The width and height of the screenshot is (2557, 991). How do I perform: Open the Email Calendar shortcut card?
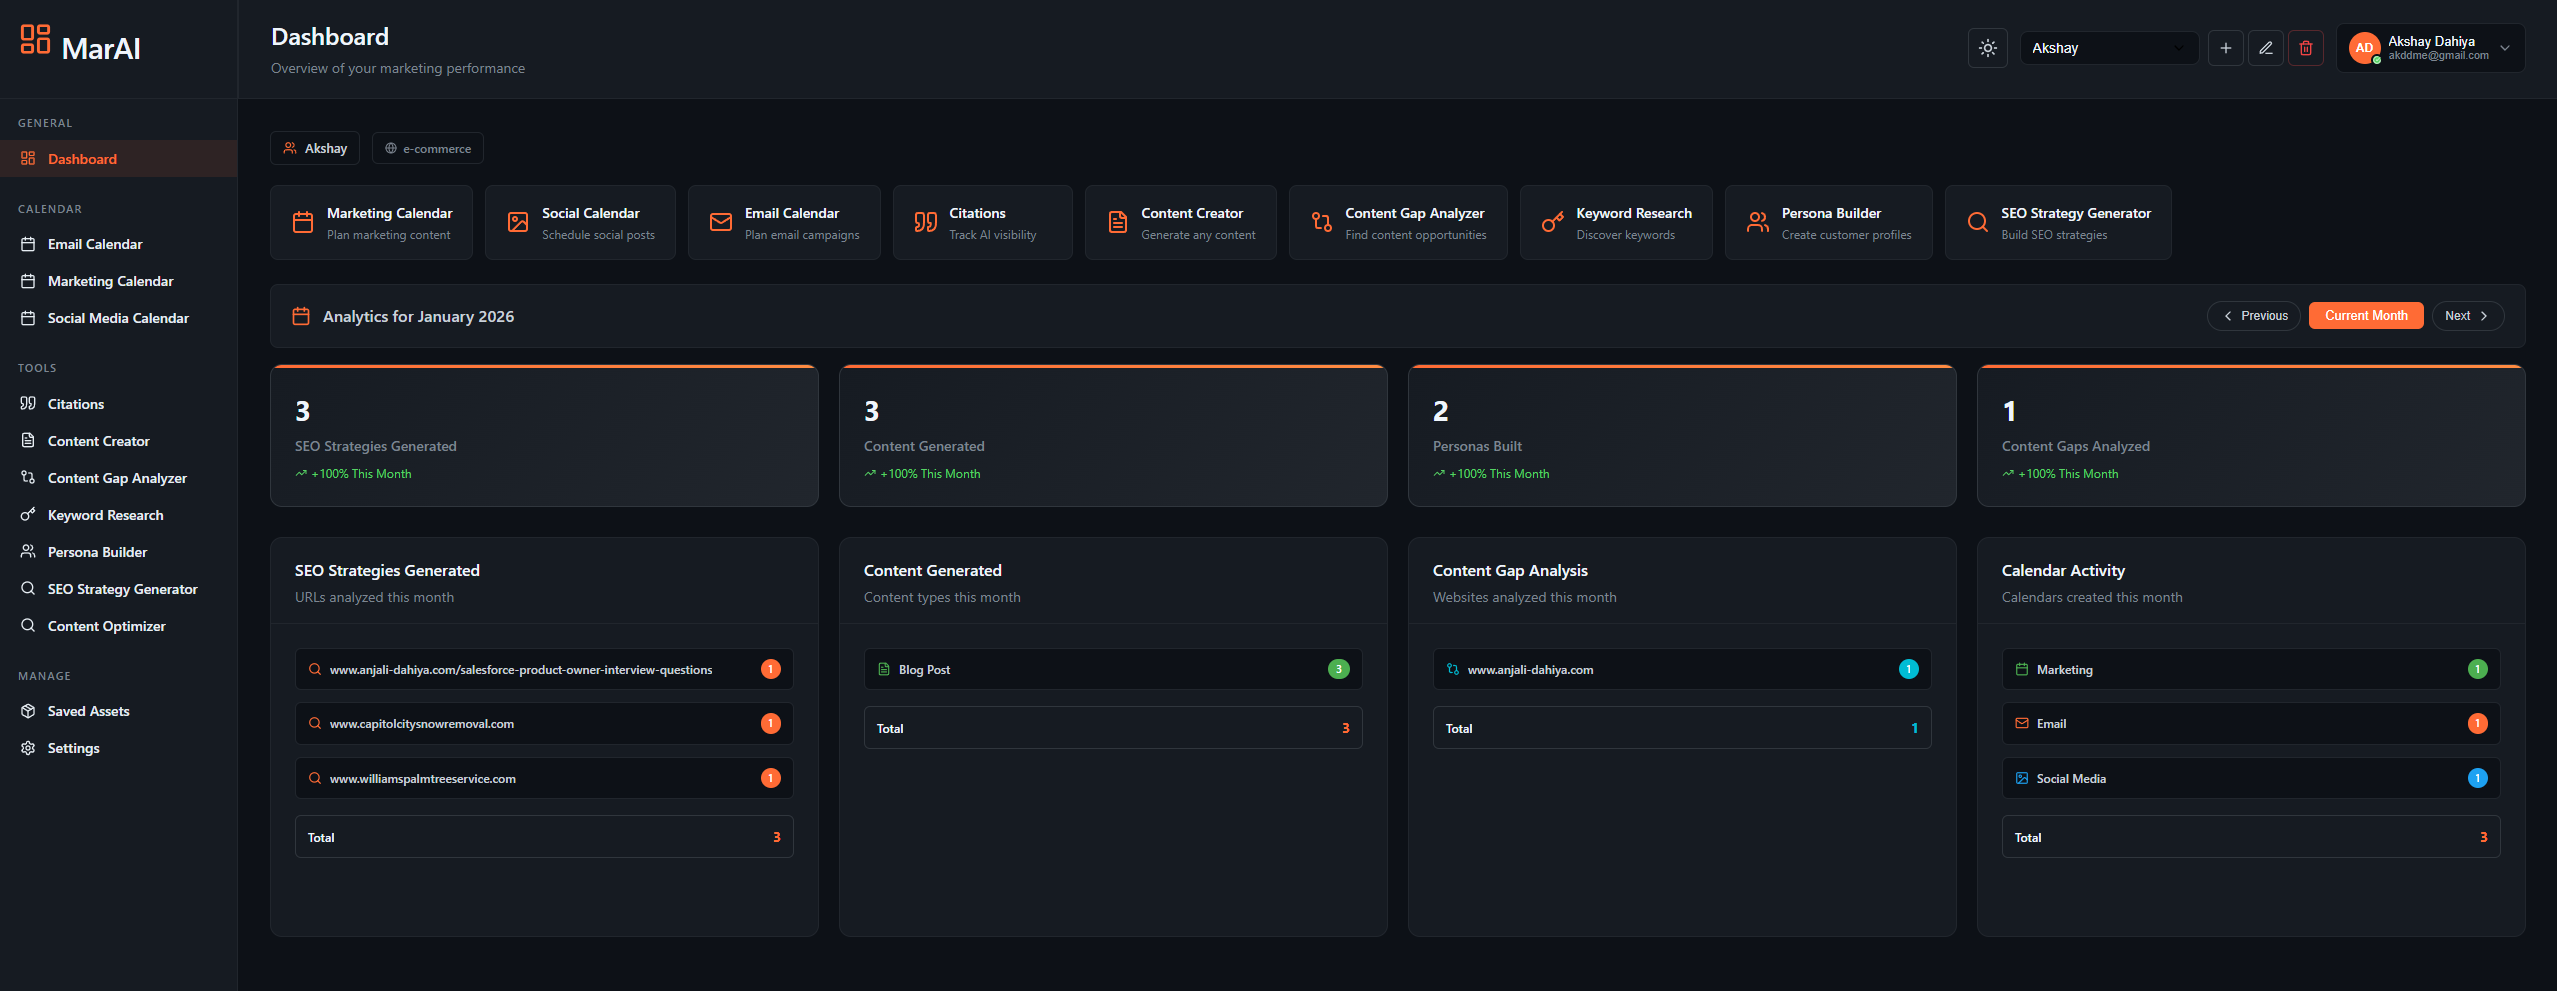pos(783,223)
